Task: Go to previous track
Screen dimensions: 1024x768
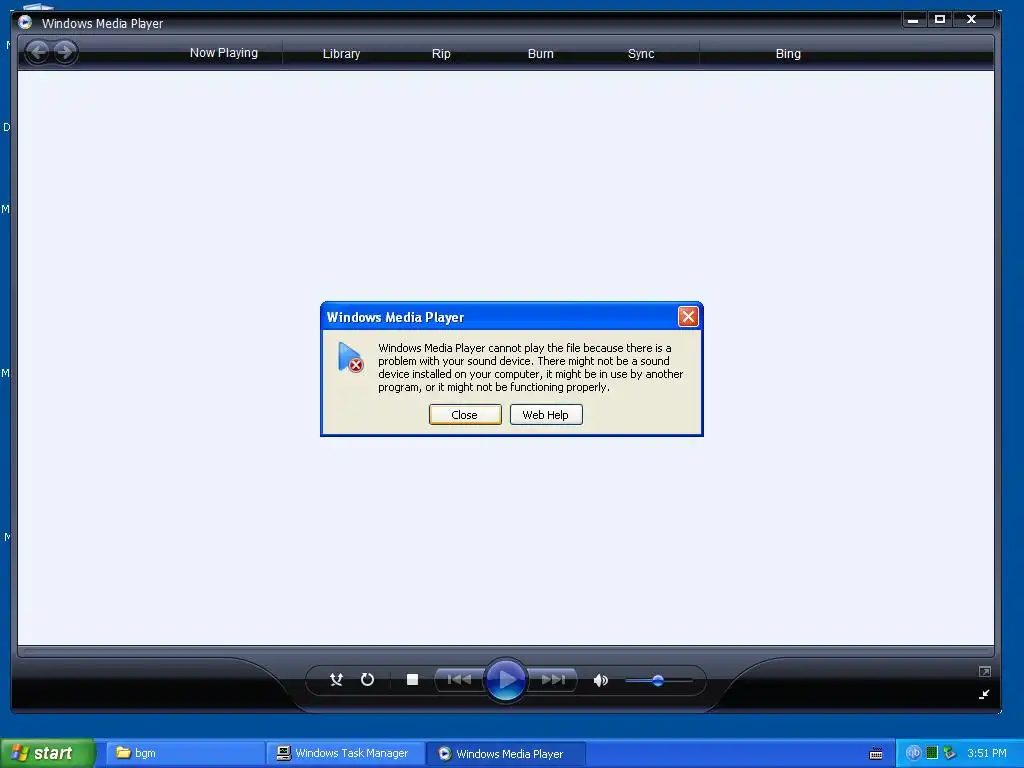Action: click(459, 680)
